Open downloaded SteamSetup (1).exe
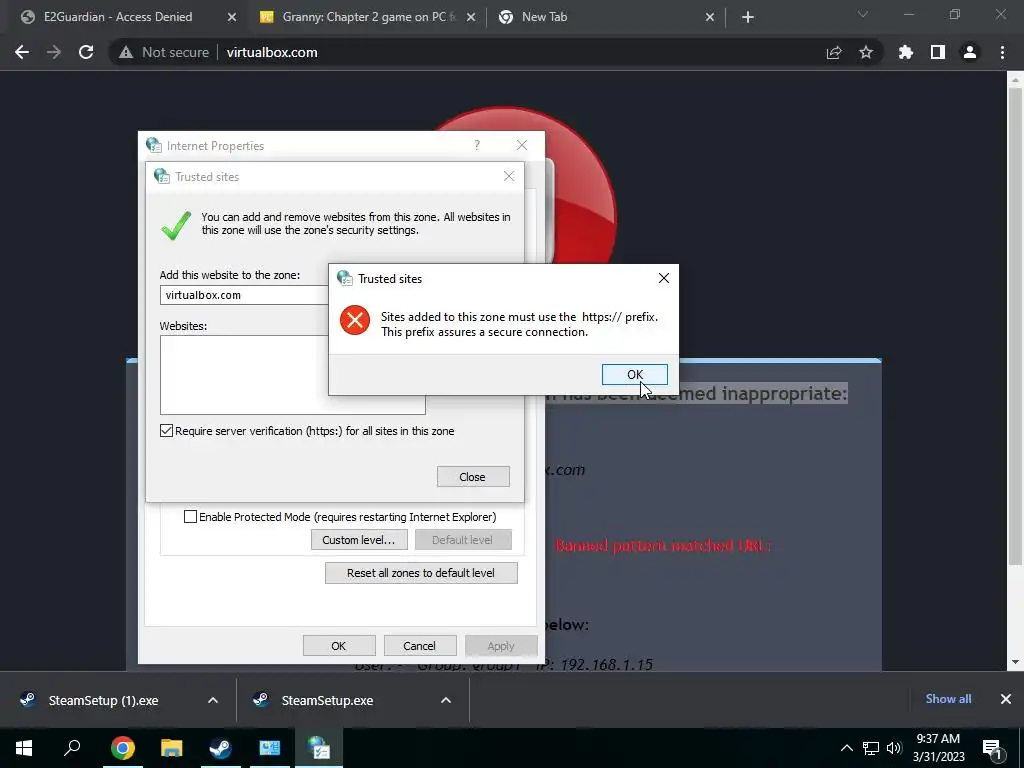The width and height of the screenshot is (1024, 768). pos(103,701)
